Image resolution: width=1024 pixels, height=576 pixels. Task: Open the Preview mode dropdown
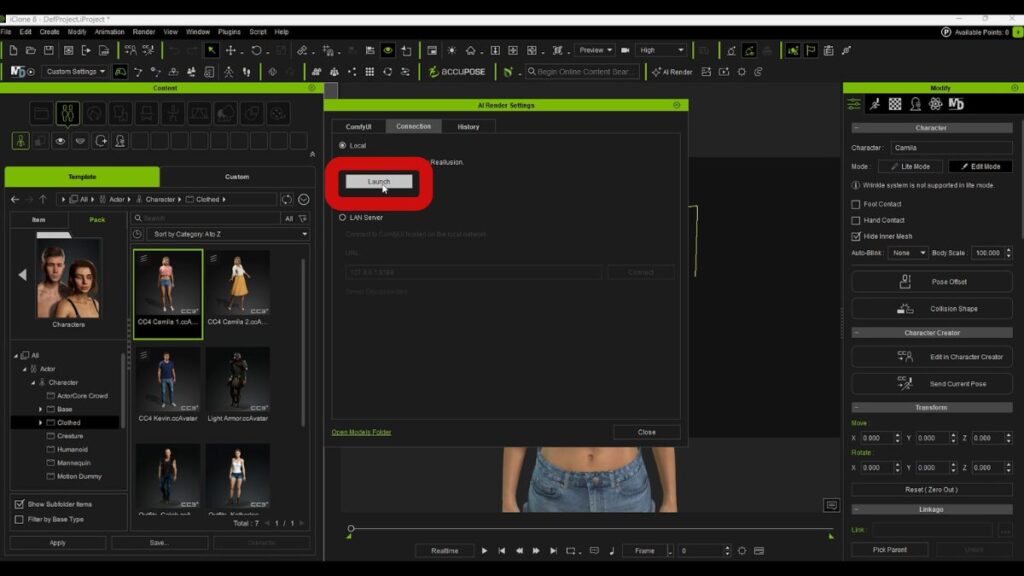[x=596, y=50]
